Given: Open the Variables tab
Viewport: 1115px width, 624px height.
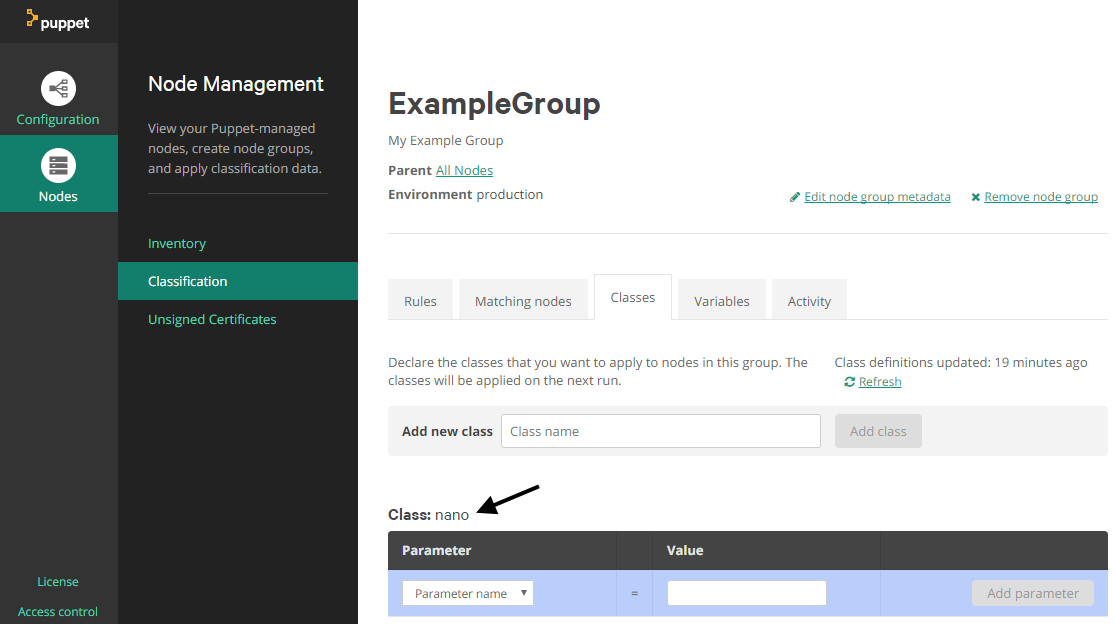Looking at the screenshot, I should pos(722,301).
